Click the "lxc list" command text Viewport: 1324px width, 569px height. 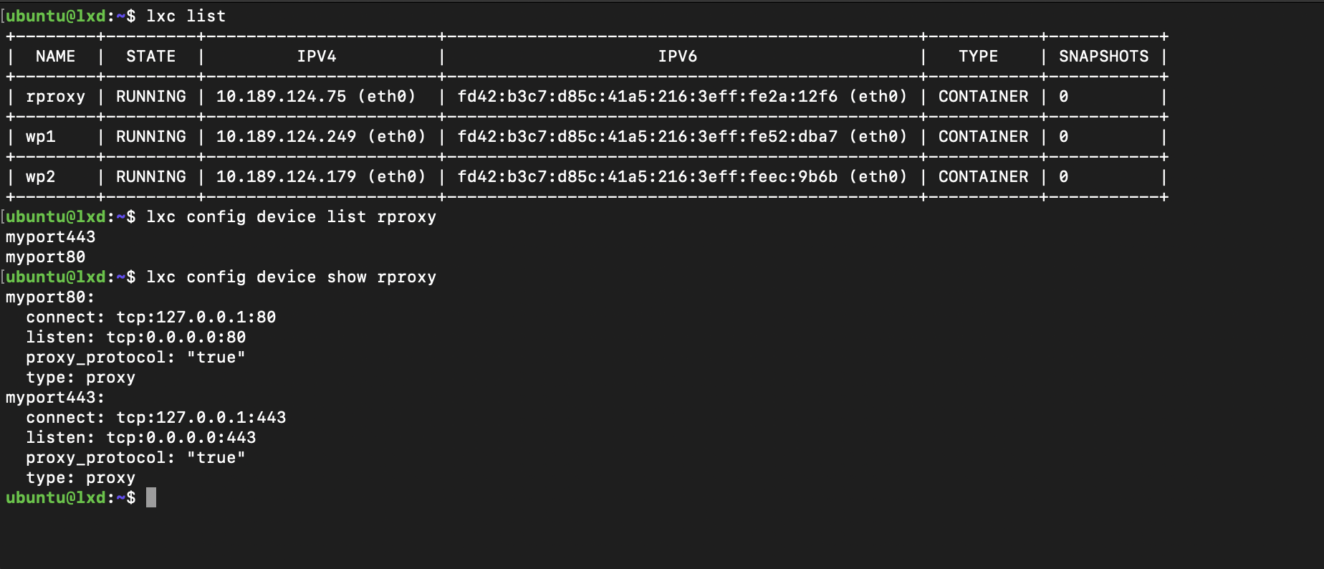click(x=186, y=16)
